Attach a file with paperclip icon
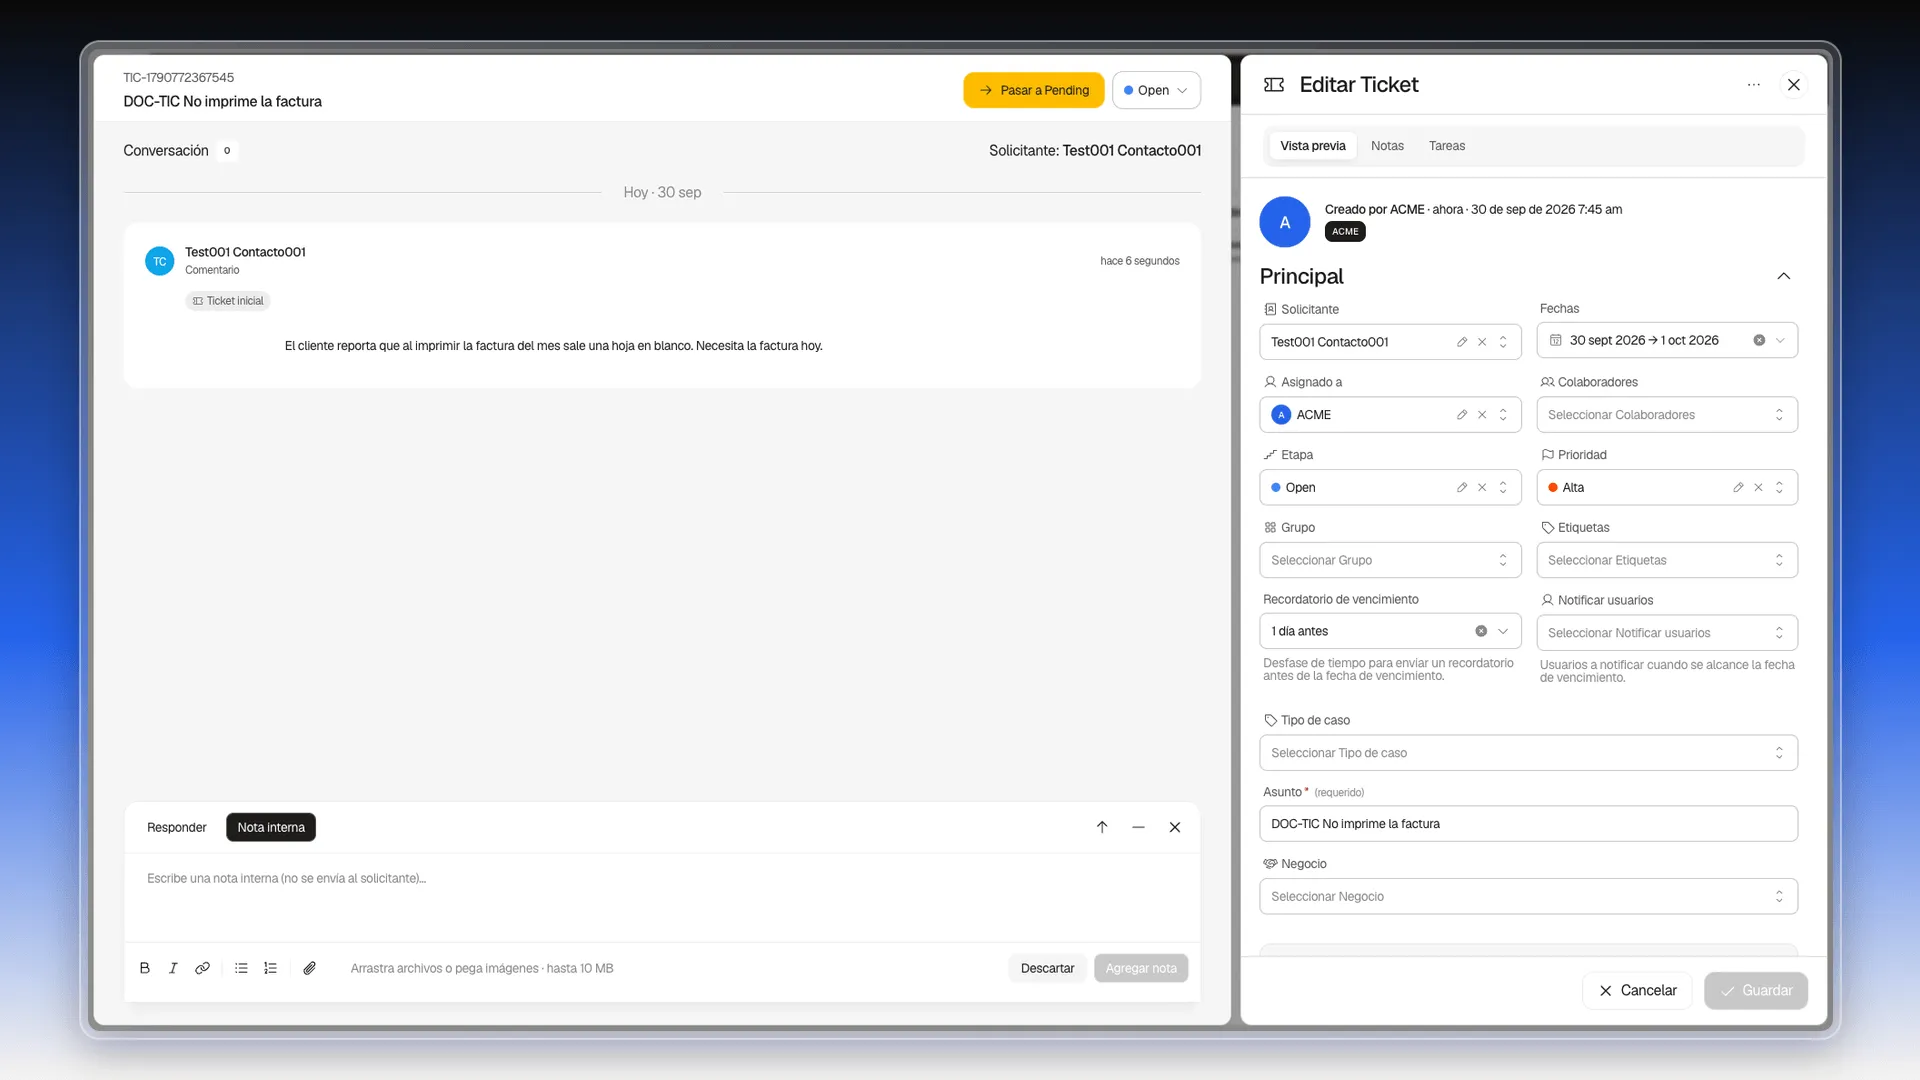Screen dimensions: 1920x1080 310,968
